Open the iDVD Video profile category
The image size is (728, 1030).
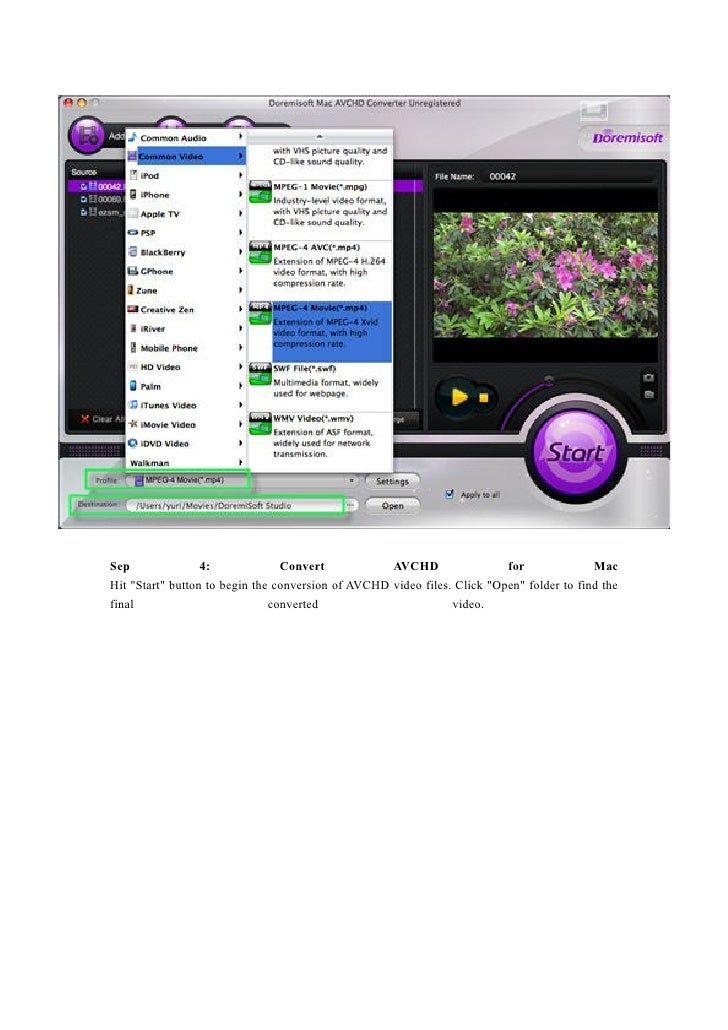[x=186, y=443]
